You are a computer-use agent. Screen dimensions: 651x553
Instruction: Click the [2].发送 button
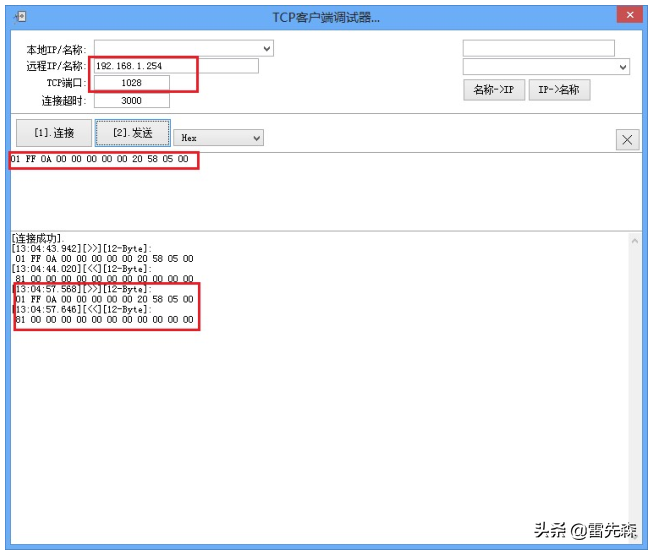(132, 133)
